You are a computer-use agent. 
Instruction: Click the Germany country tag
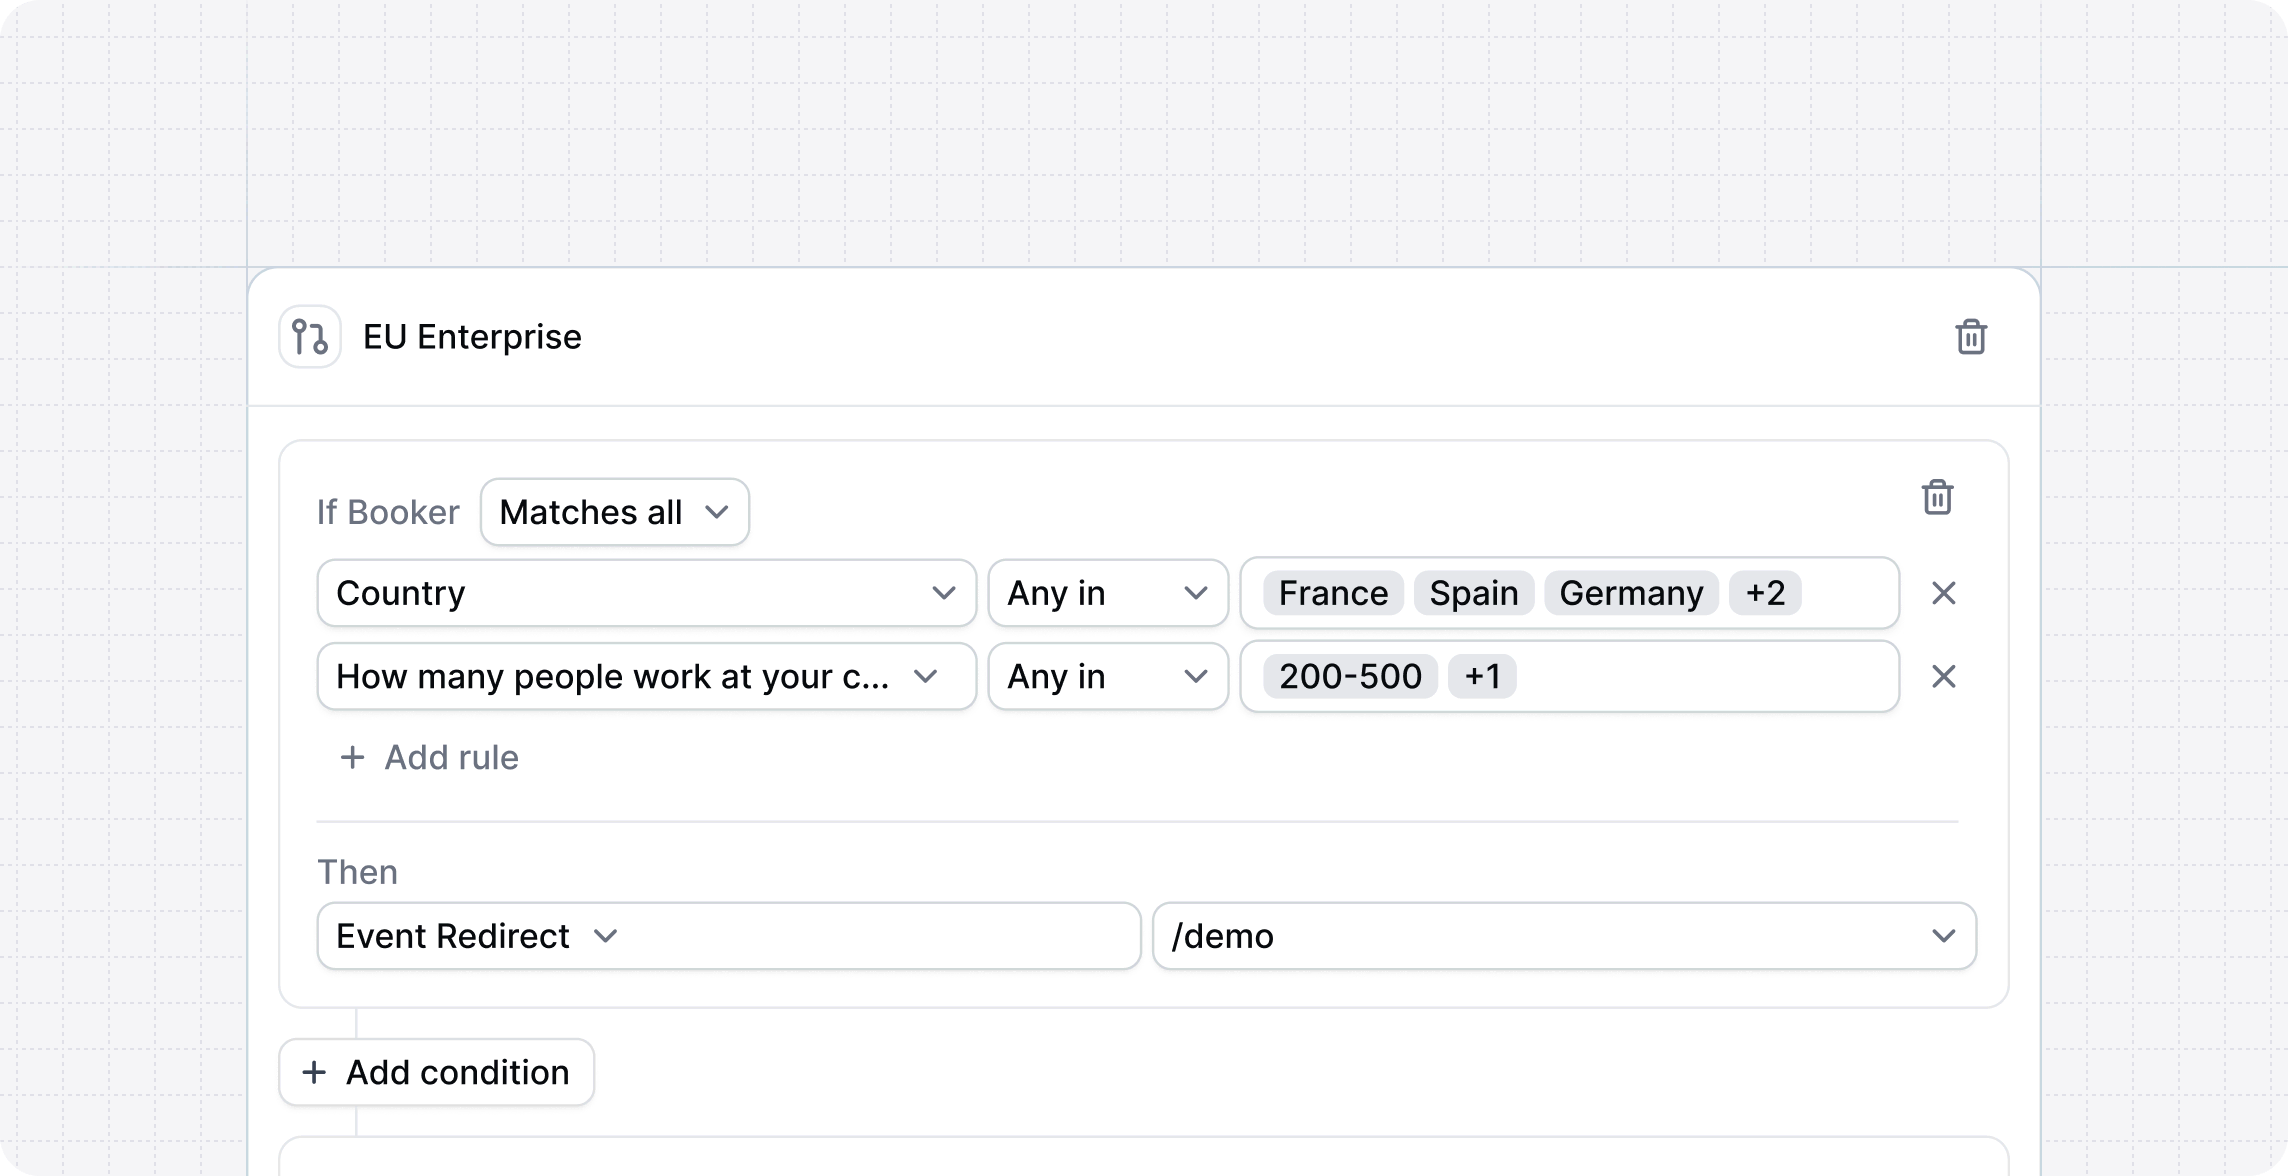pos(1631,593)
